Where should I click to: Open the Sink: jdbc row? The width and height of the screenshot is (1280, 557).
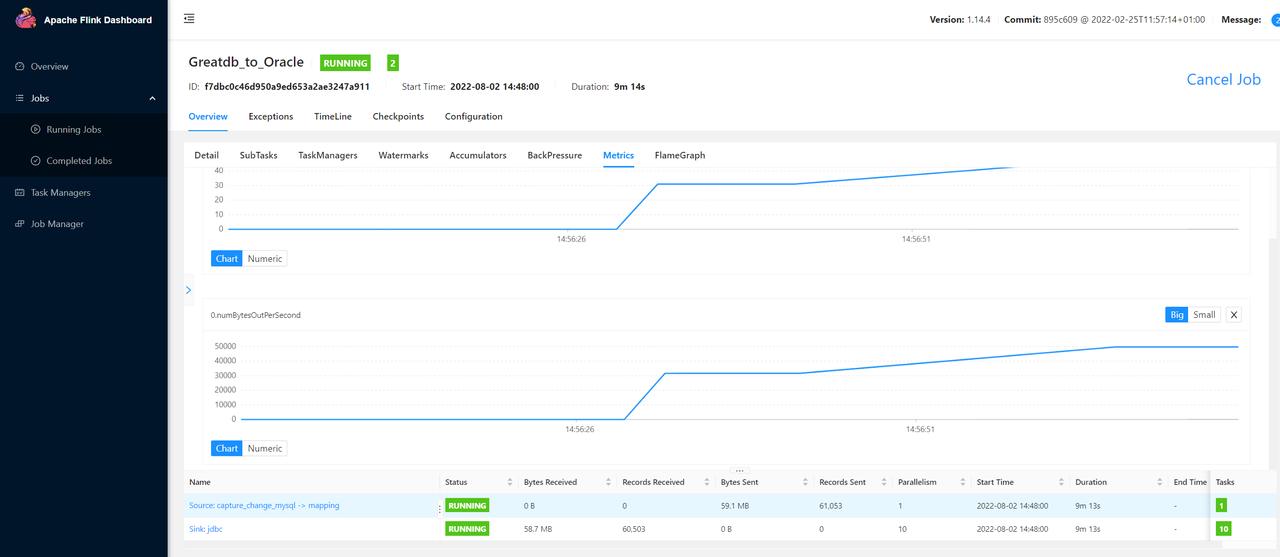click(205, 529)
